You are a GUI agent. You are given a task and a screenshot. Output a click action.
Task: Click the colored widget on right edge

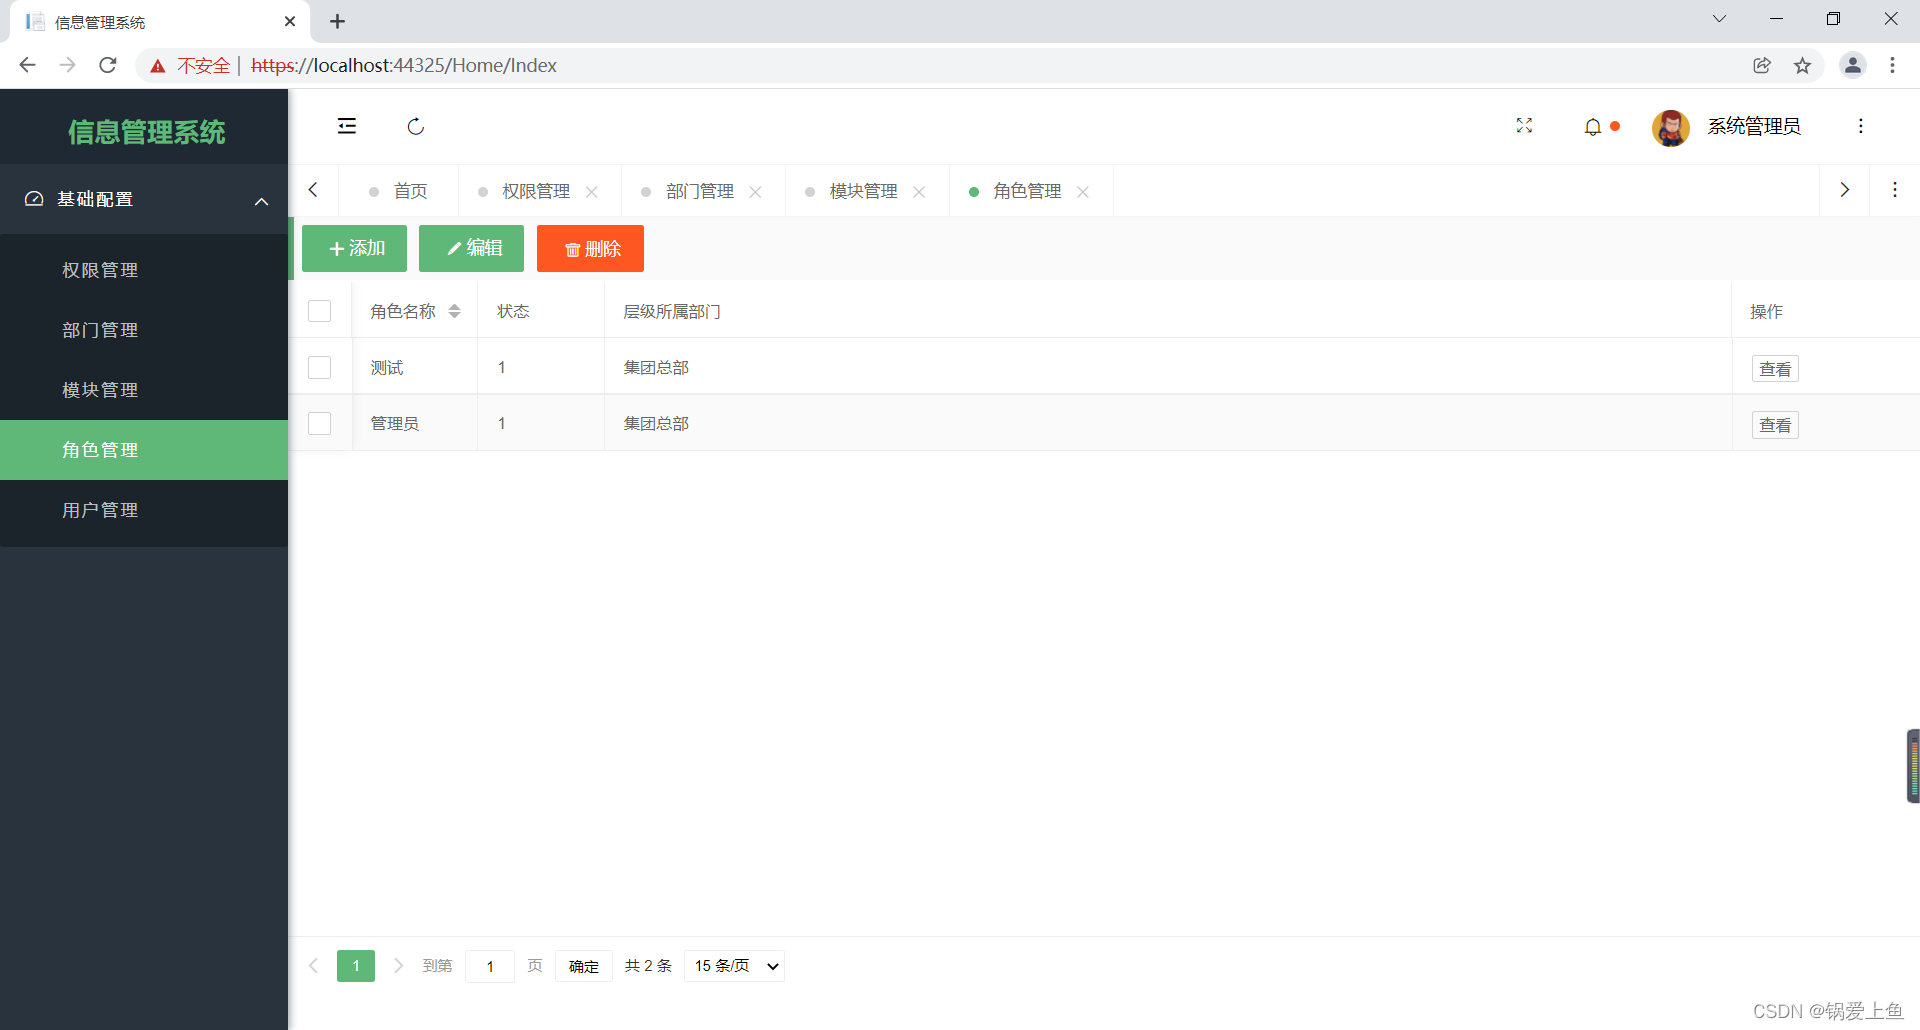tap(1913, 766)
